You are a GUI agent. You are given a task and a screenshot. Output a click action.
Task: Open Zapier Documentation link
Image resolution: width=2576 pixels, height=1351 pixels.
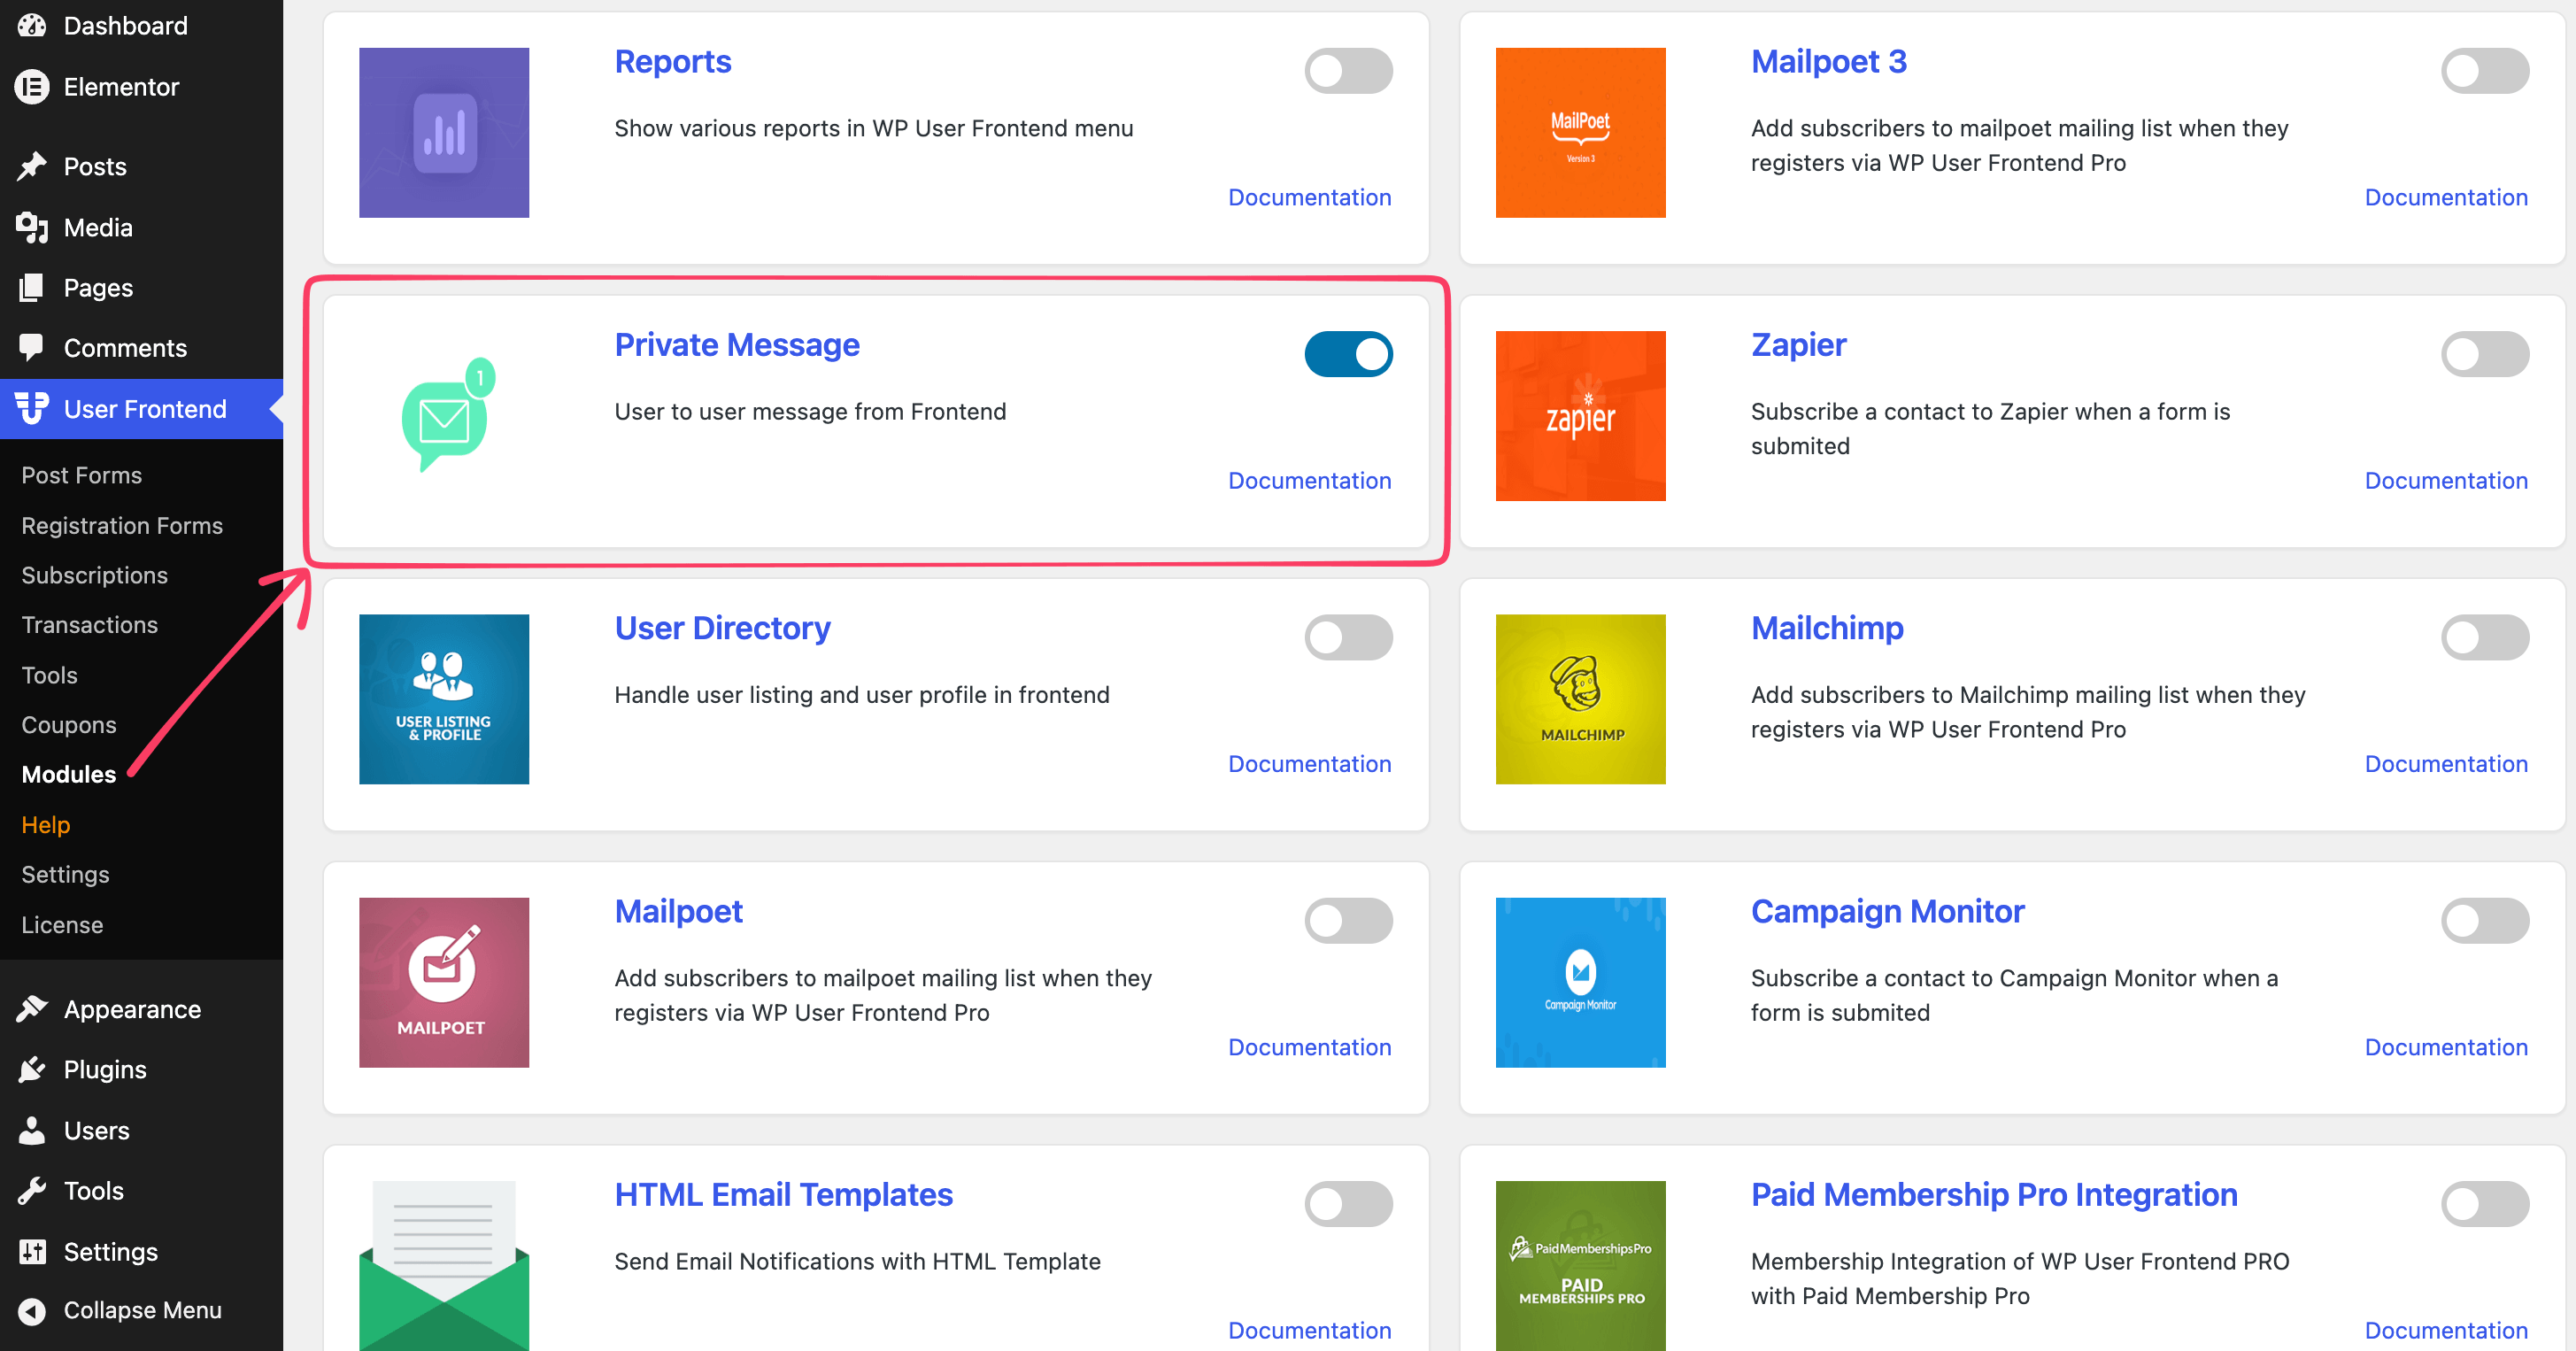(2446, 481)
